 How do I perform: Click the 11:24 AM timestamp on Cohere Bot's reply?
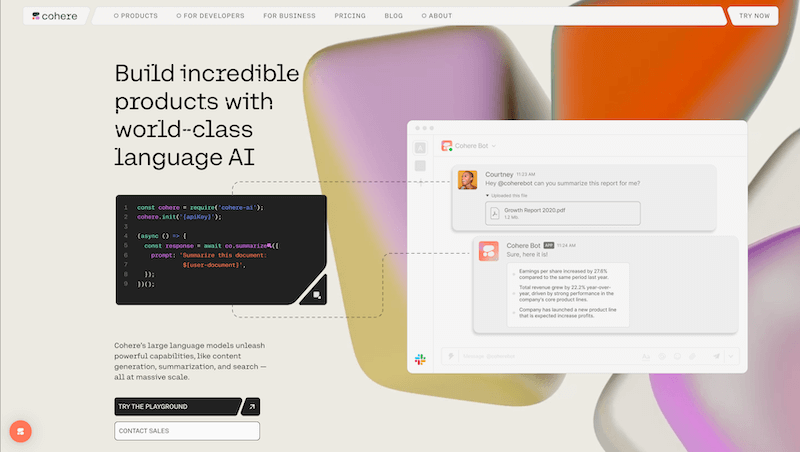pyautogui.click(x=566, y=245)
